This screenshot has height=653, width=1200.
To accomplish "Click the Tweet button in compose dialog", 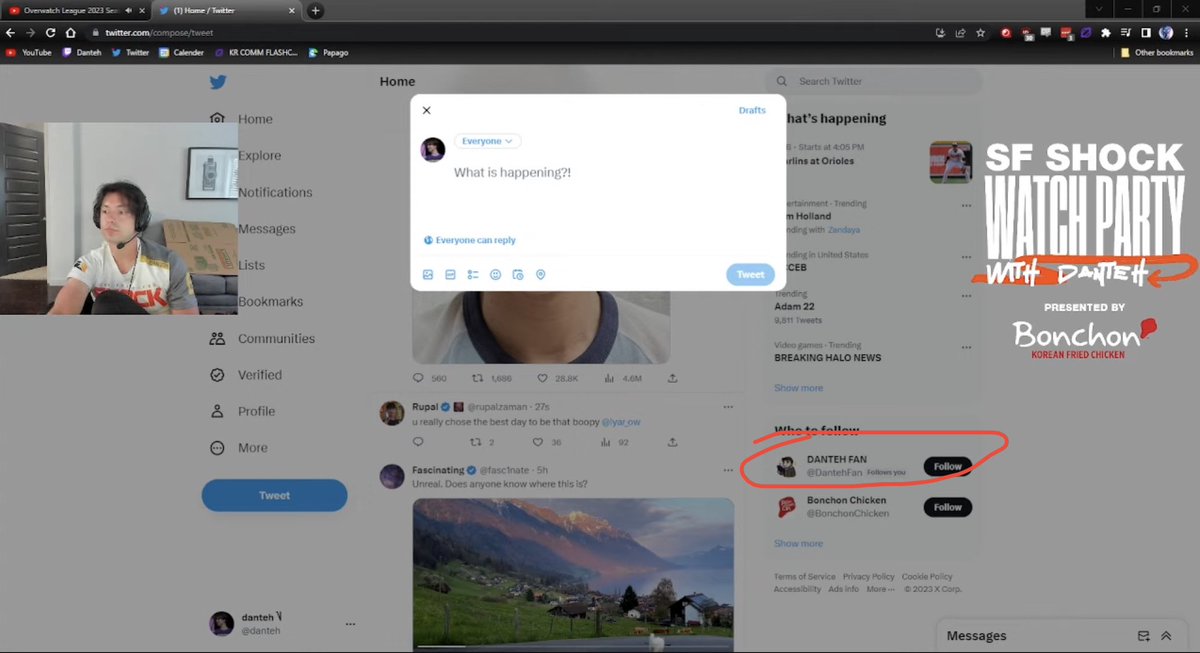I will pos(750,275).
